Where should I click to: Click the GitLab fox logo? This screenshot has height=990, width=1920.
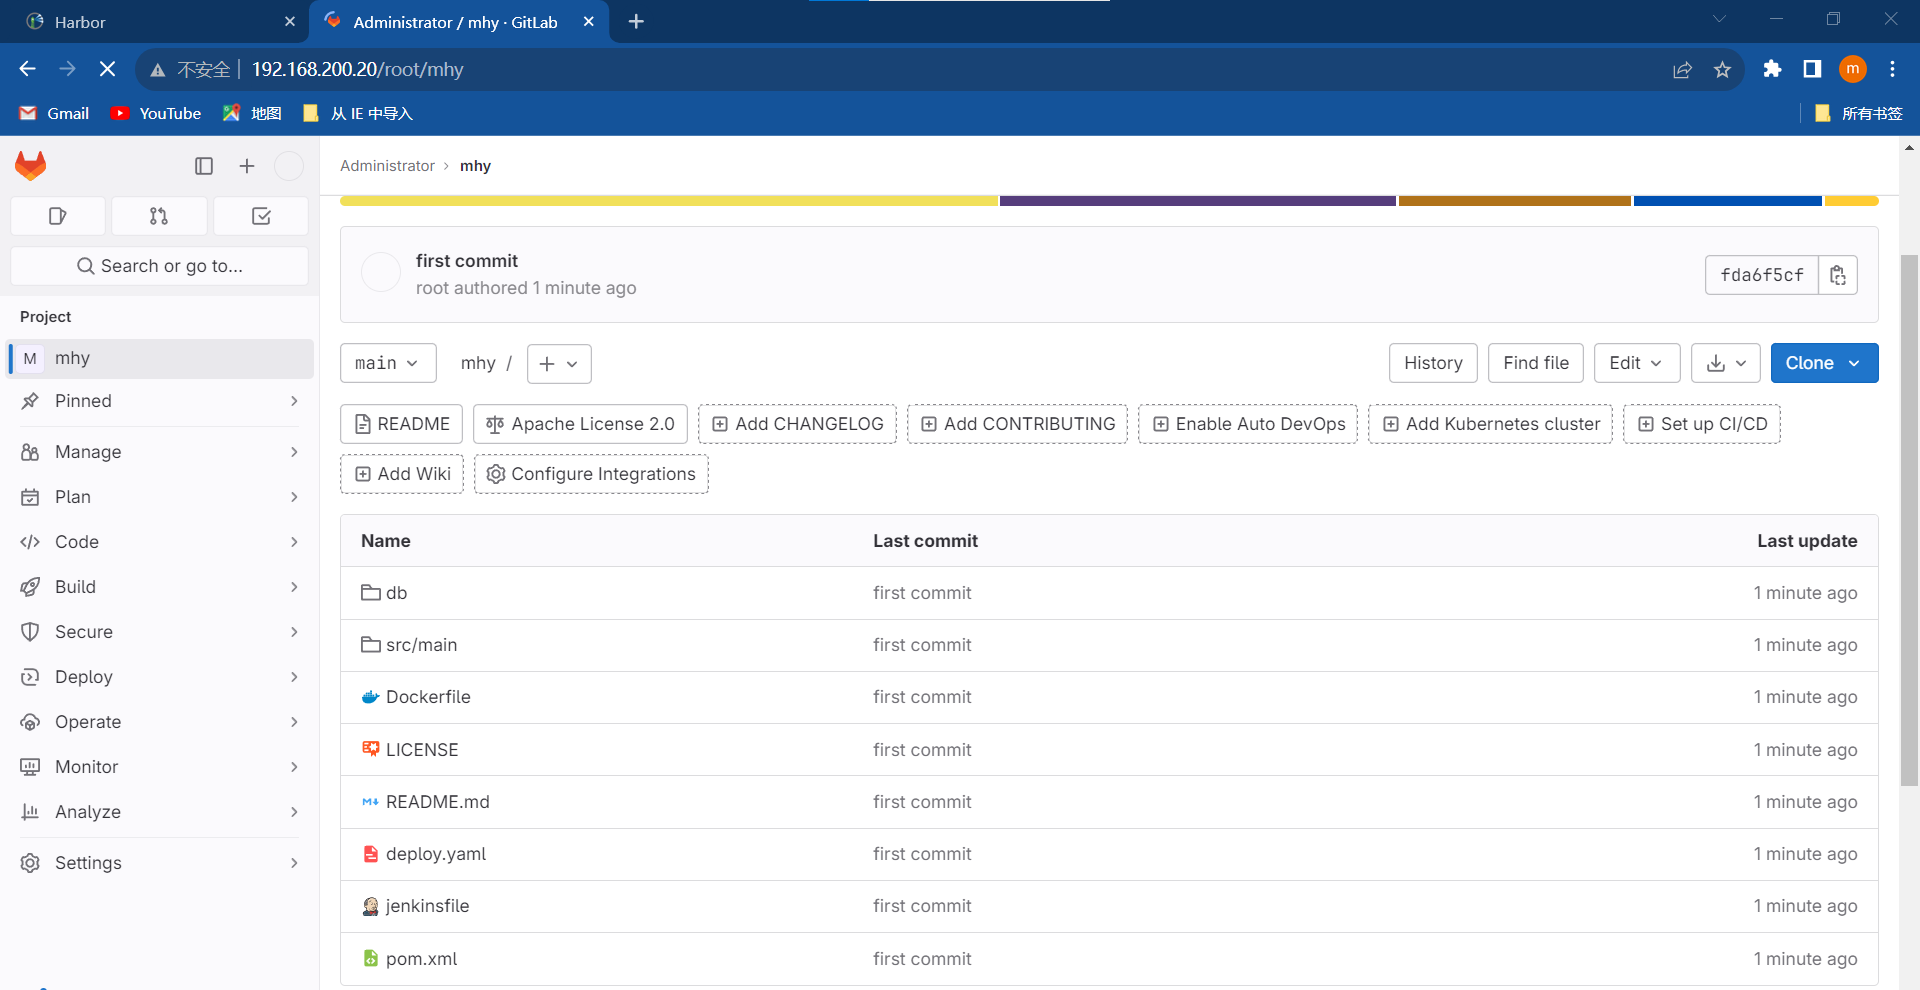[31, 166]
